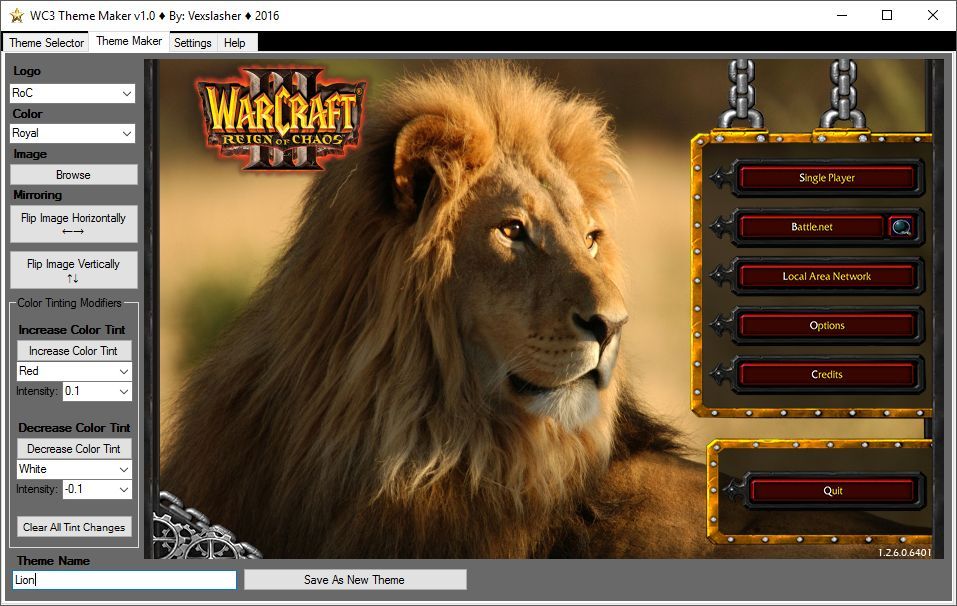The image size is (957, 606).
Task: Minimize the WC3 Theme Maker window
Action: pos(842,15)
